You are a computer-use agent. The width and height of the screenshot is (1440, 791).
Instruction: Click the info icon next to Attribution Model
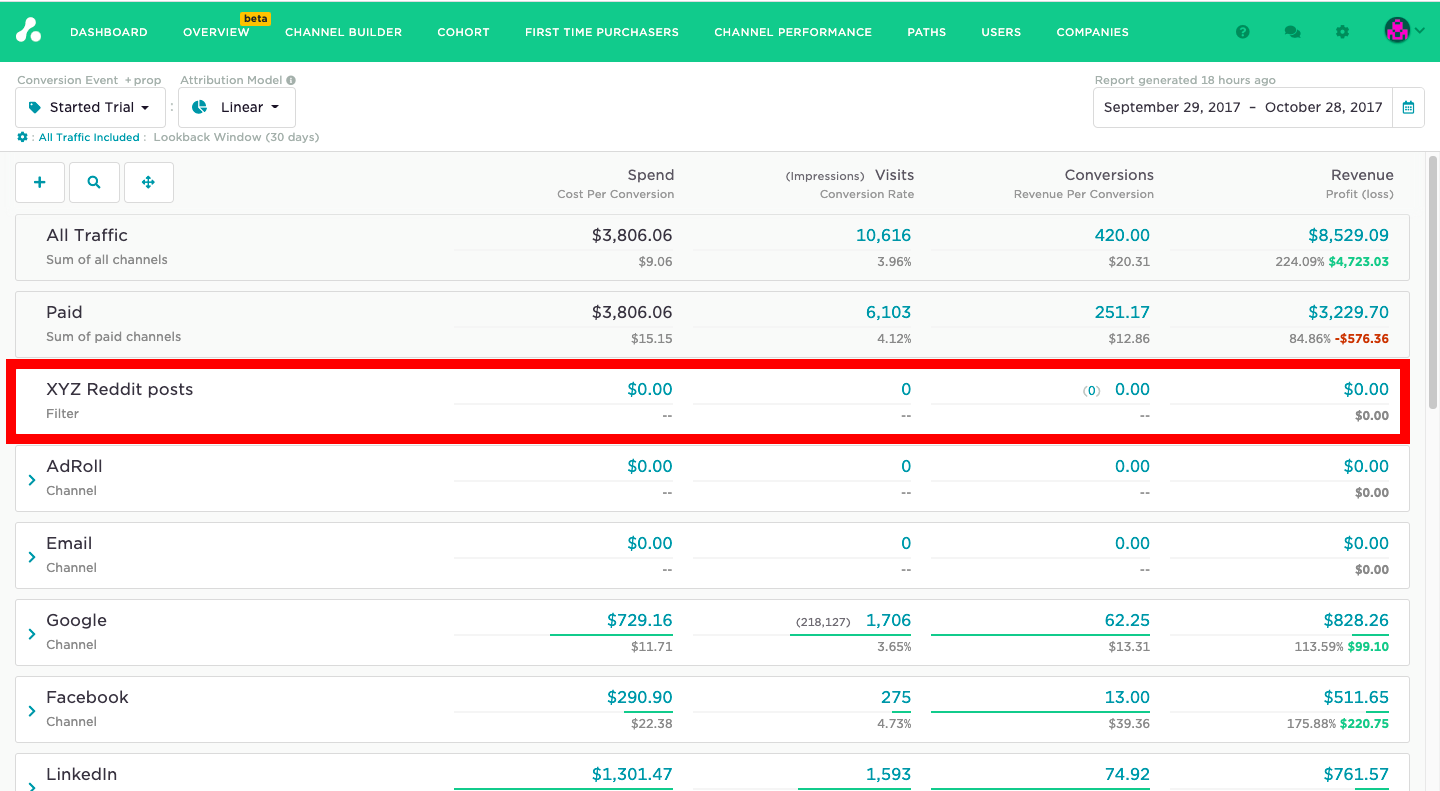click(291, 80)
